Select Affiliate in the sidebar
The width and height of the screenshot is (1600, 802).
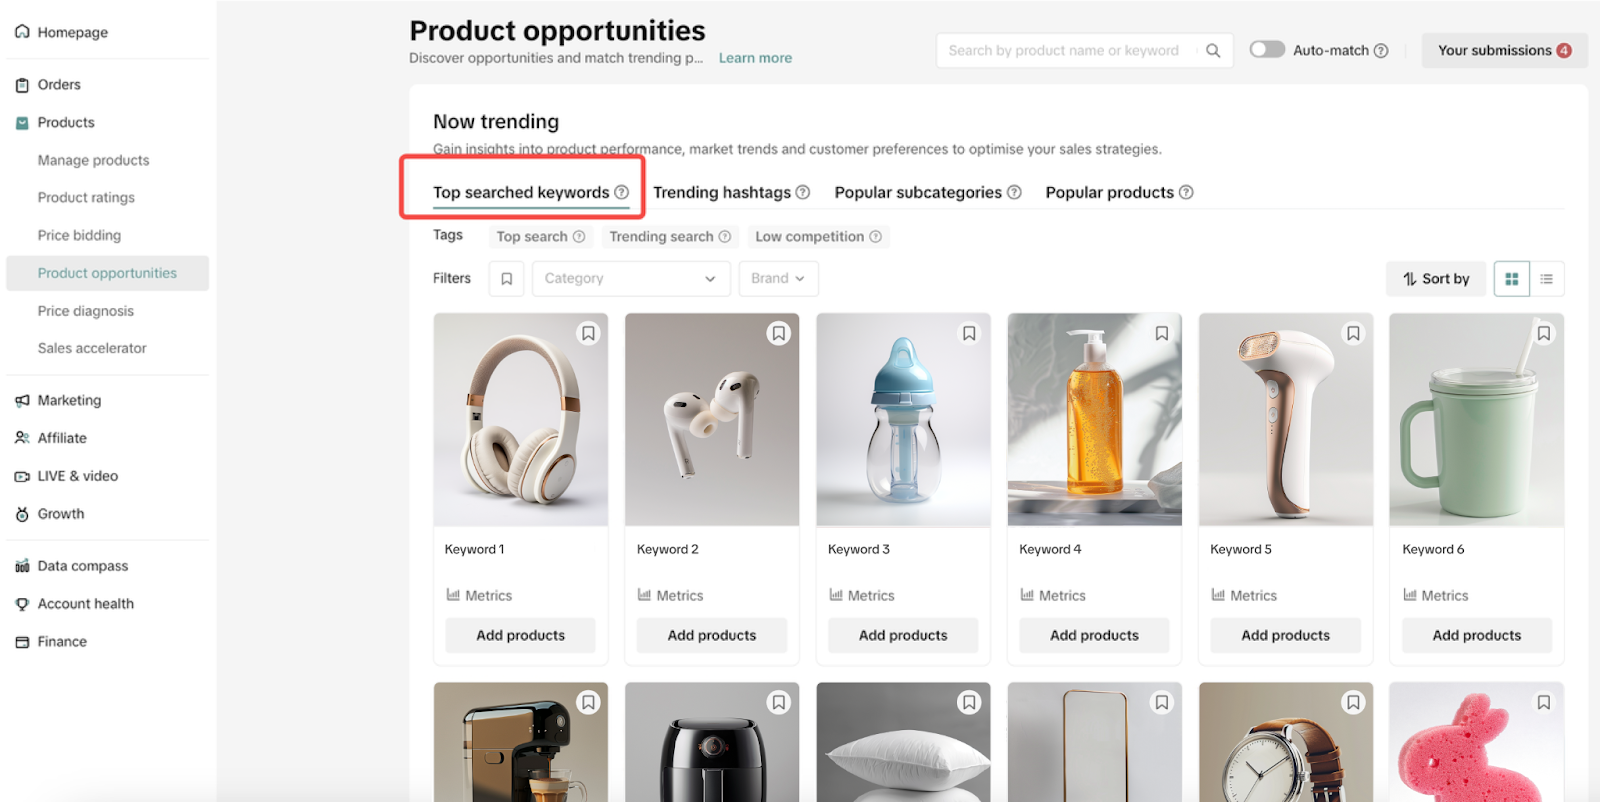coord(63,437)
